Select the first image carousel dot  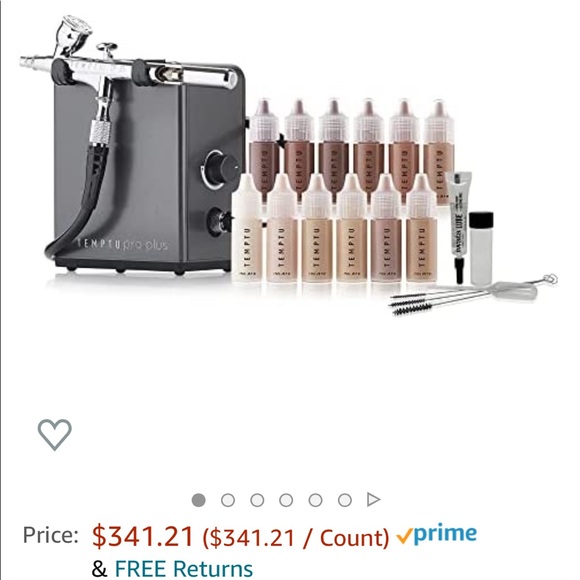[199, 500]
